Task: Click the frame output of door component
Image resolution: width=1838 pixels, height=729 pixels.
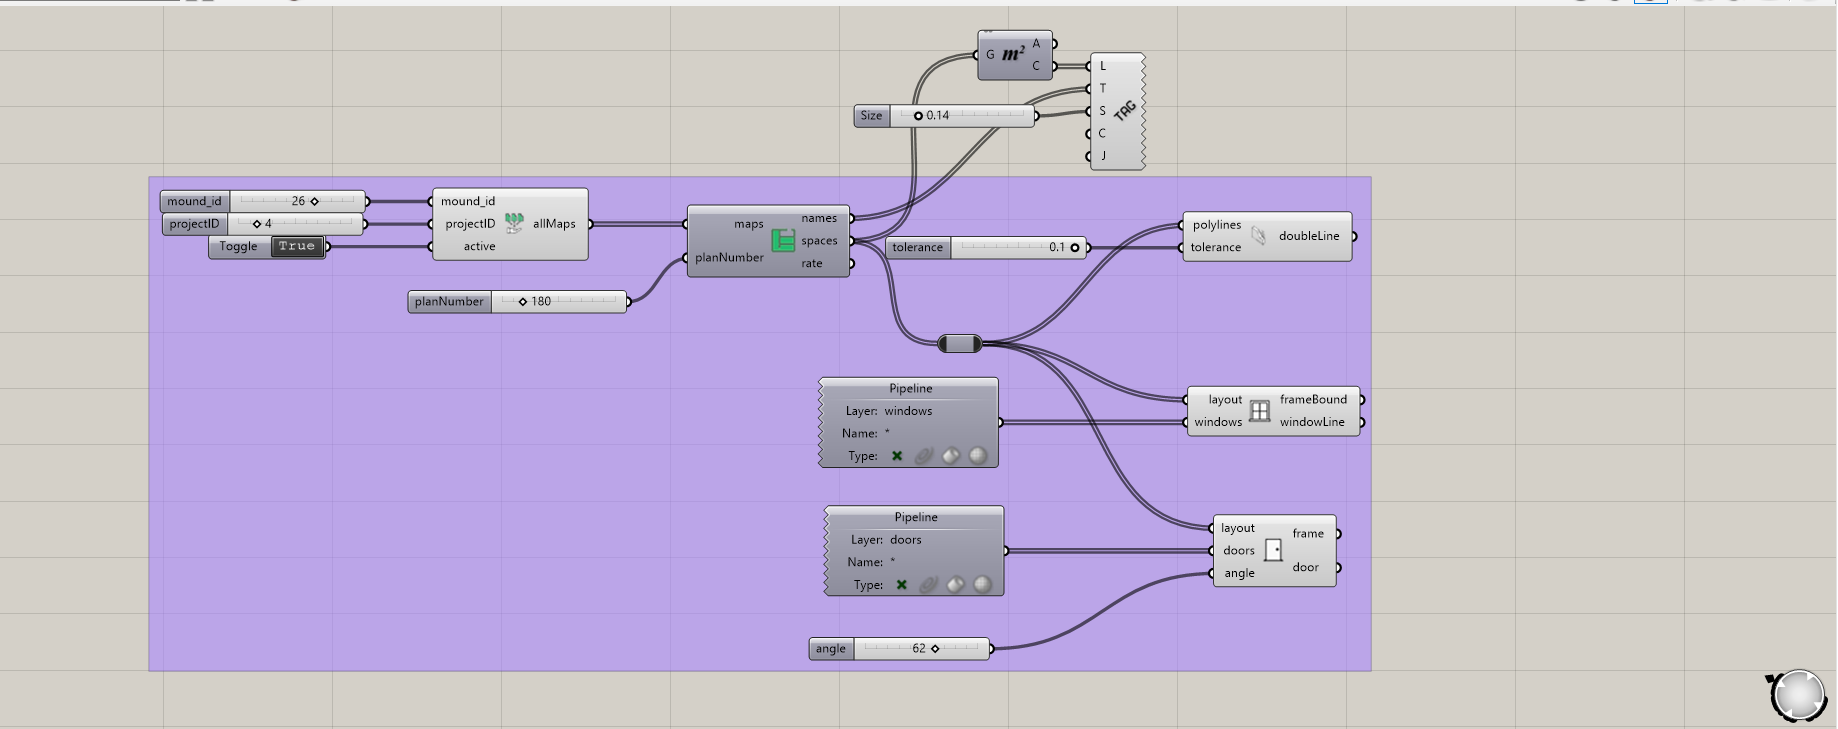Action: point(1308,534)
